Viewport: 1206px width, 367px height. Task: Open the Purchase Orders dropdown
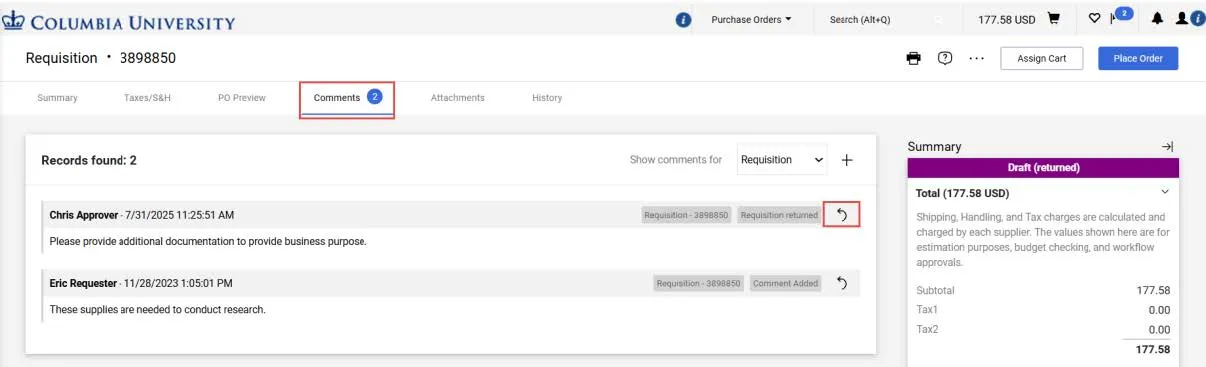[751, 20]
